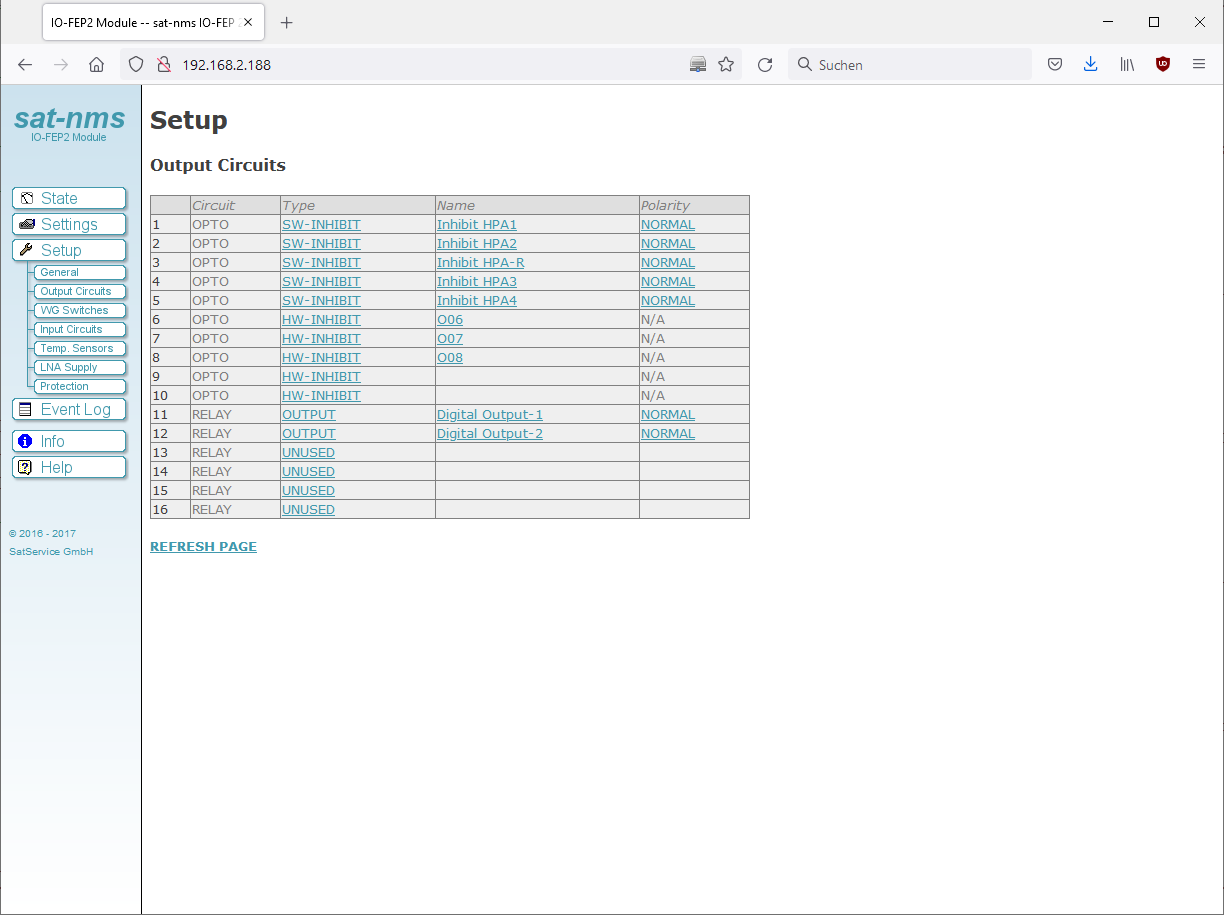
Task: Open the Pocket save icon
Action: tap(1054, 64)
